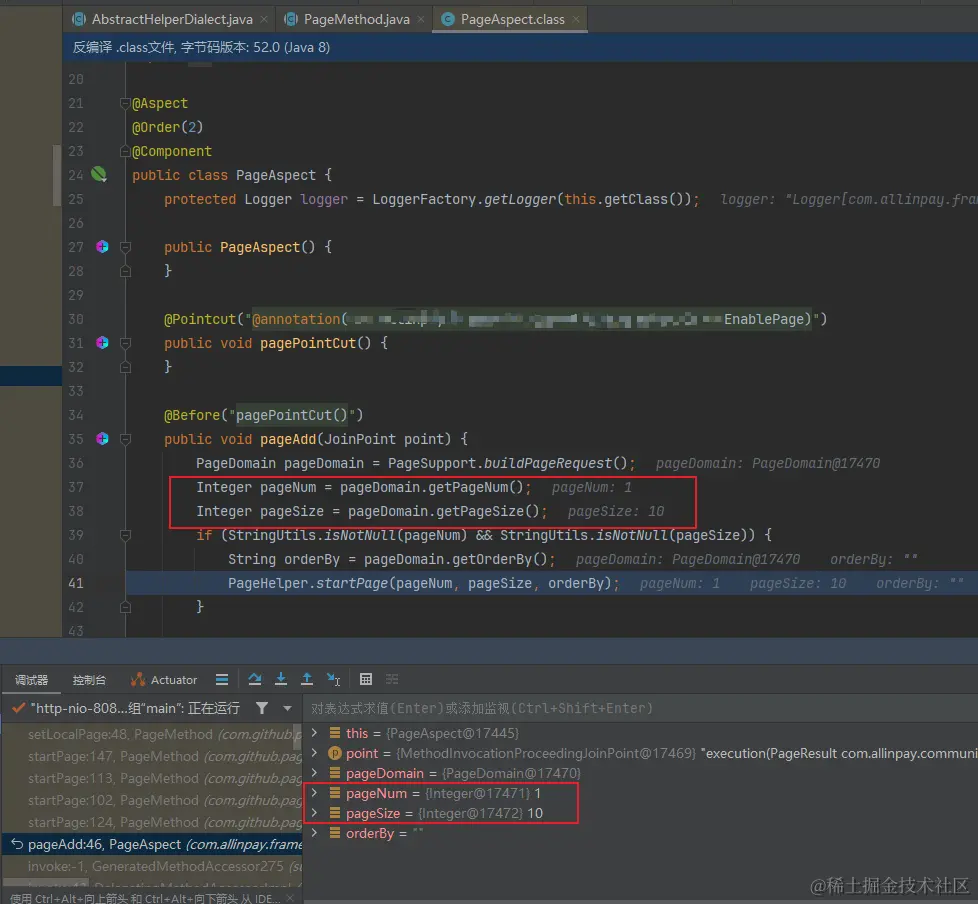Toggle the fold marker on line 27 constructor
This screenshot has width=978, height=904.
click(125, 247)
